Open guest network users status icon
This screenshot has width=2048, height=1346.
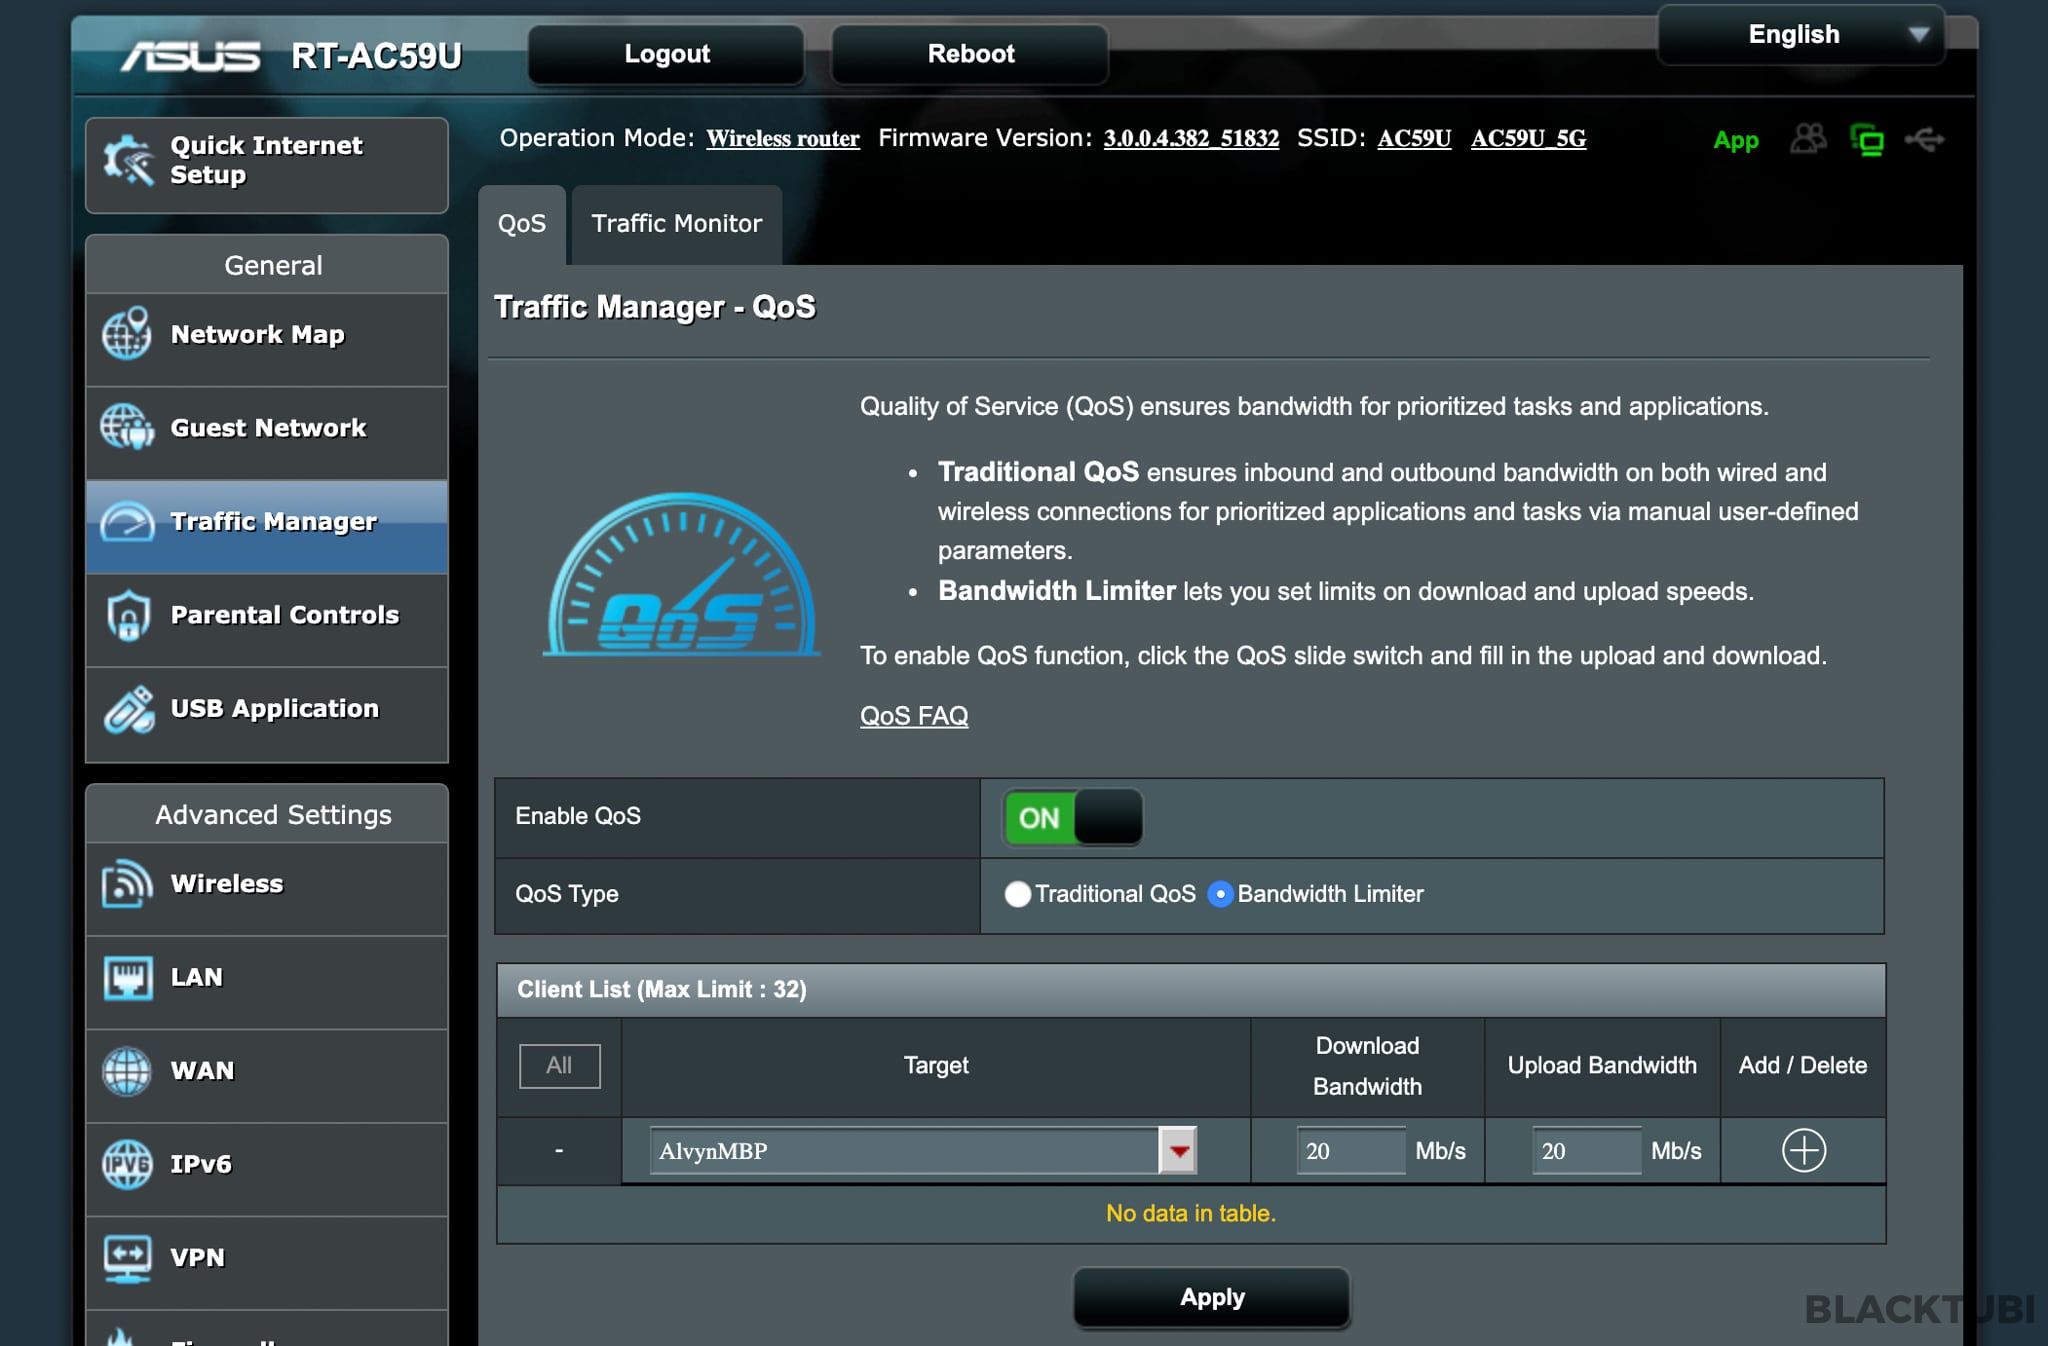1810,140
